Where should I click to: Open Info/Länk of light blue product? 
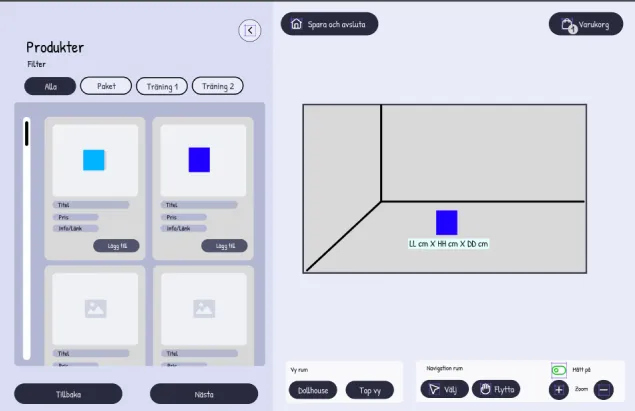coord(75,228)
